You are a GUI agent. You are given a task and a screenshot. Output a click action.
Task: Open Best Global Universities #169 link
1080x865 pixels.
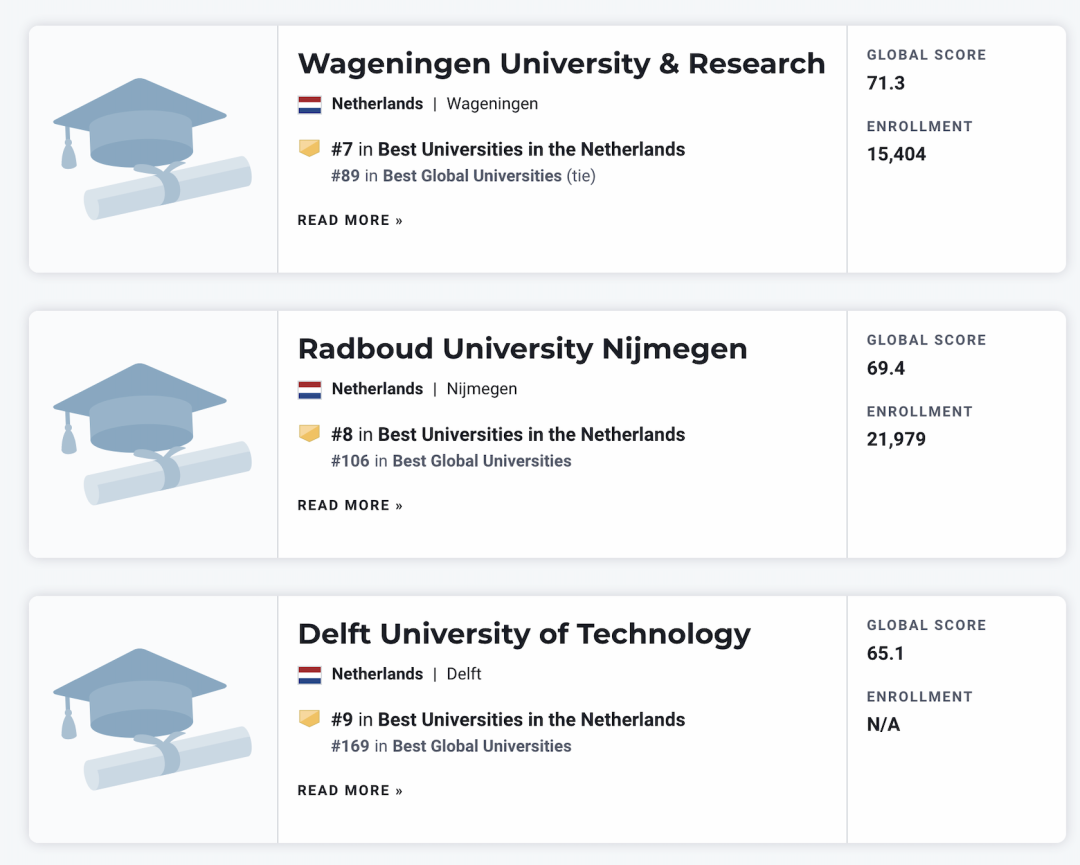[x=482, y=746]
